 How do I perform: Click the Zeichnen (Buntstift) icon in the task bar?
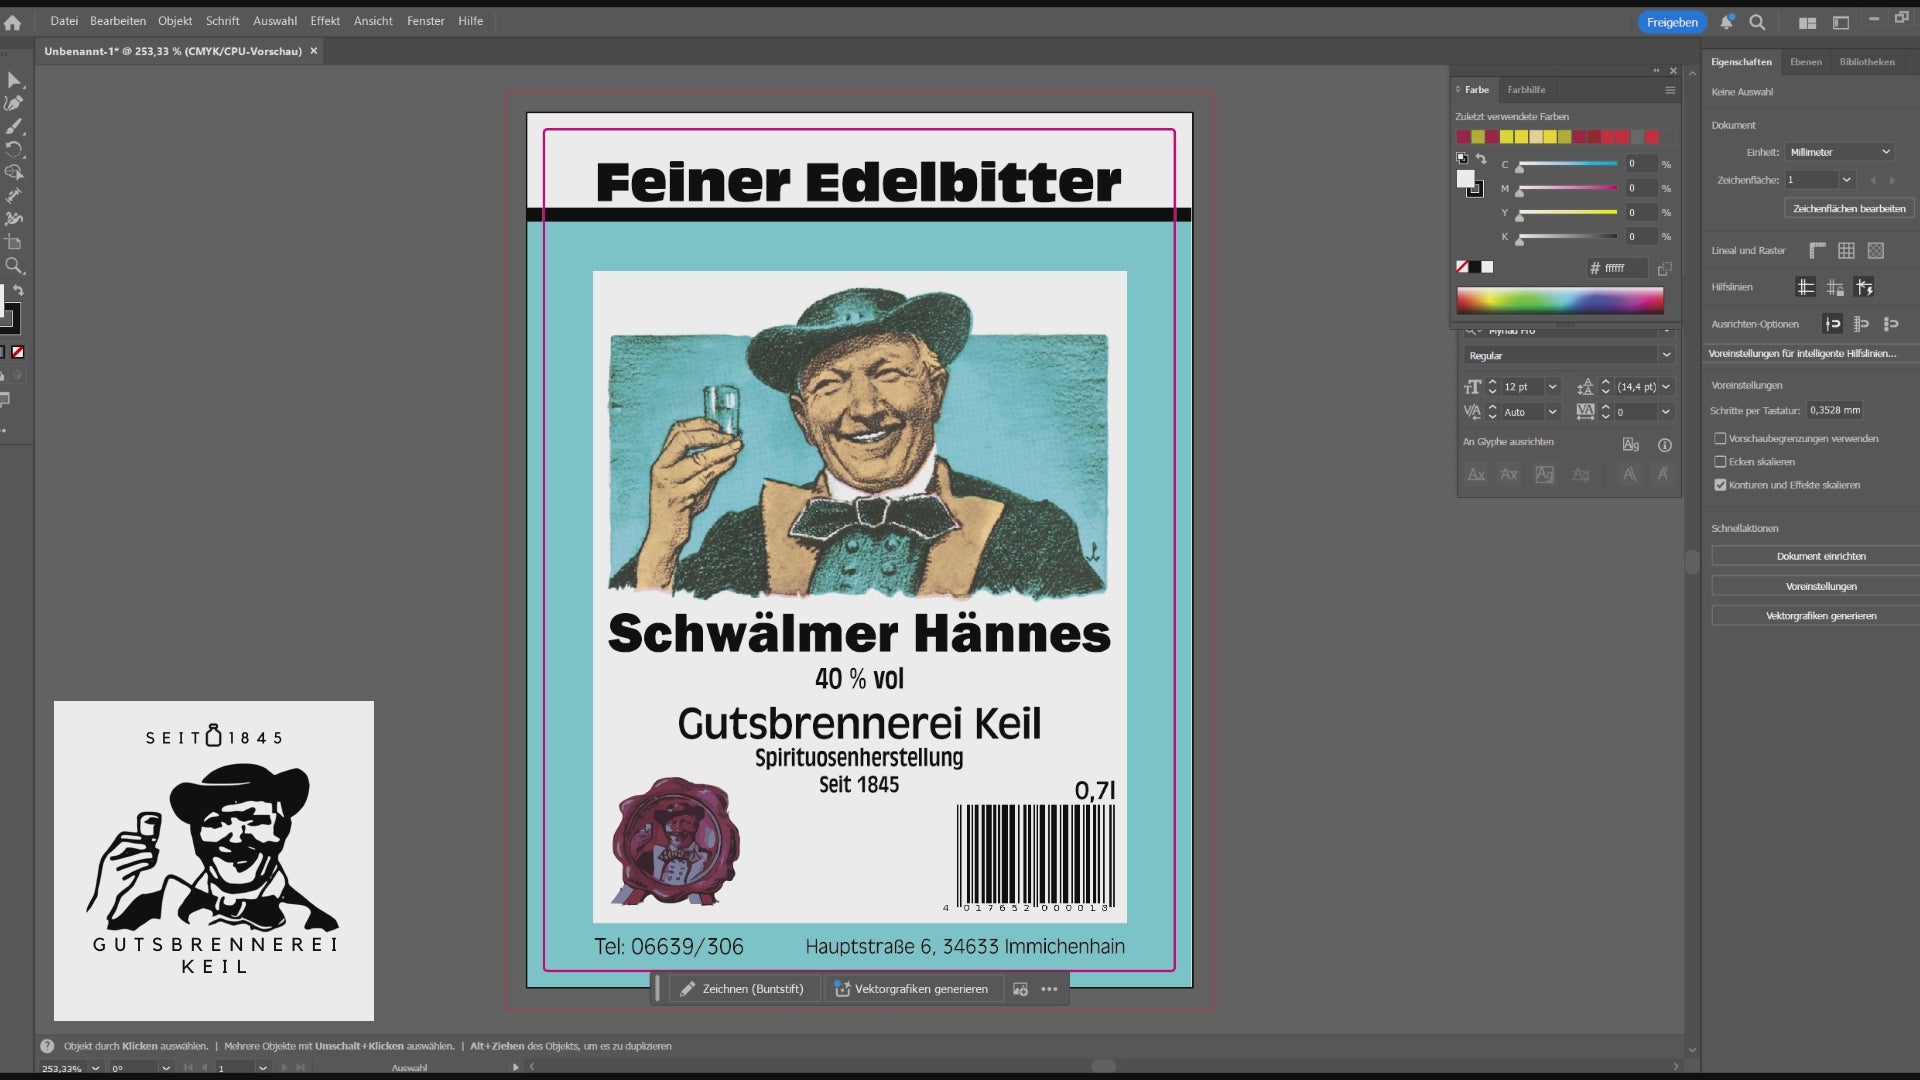[x=687, y=988]
